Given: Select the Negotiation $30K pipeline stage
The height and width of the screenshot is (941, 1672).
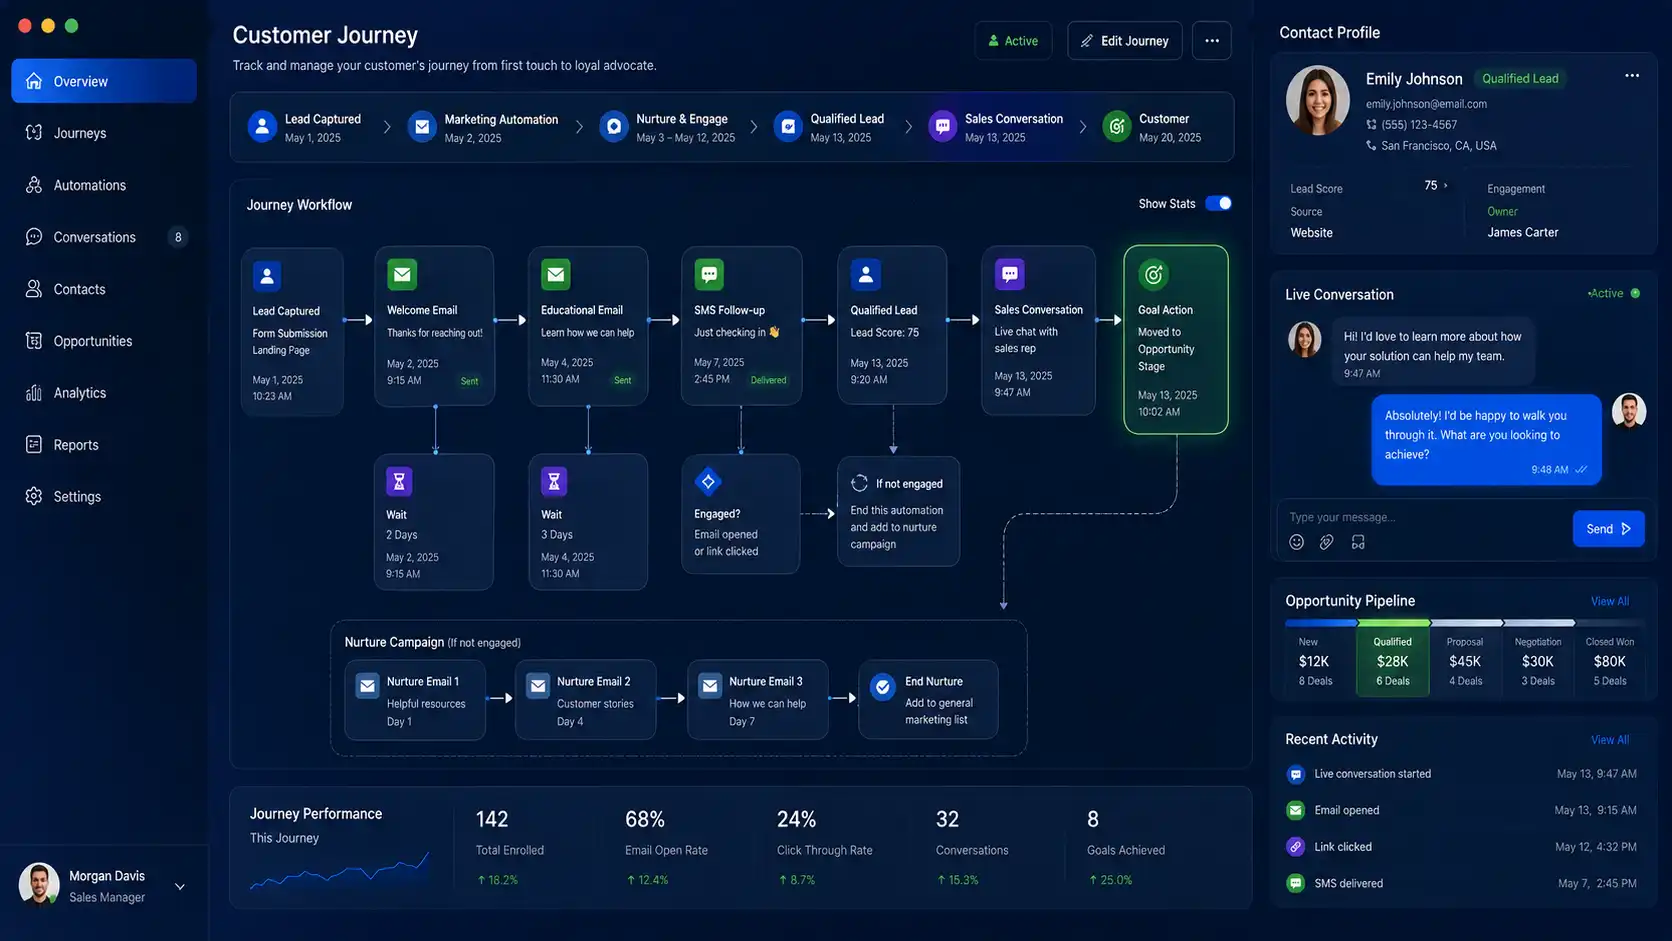Looking at the screenshot, I should tap(1538, 661).
